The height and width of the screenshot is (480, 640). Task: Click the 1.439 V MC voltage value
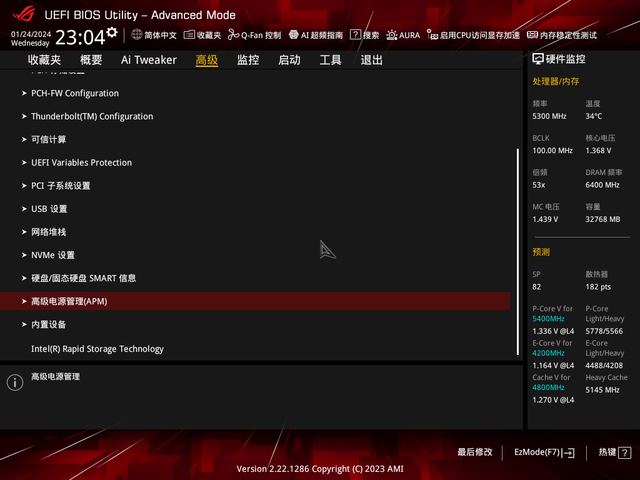click(x=545, y=219)
